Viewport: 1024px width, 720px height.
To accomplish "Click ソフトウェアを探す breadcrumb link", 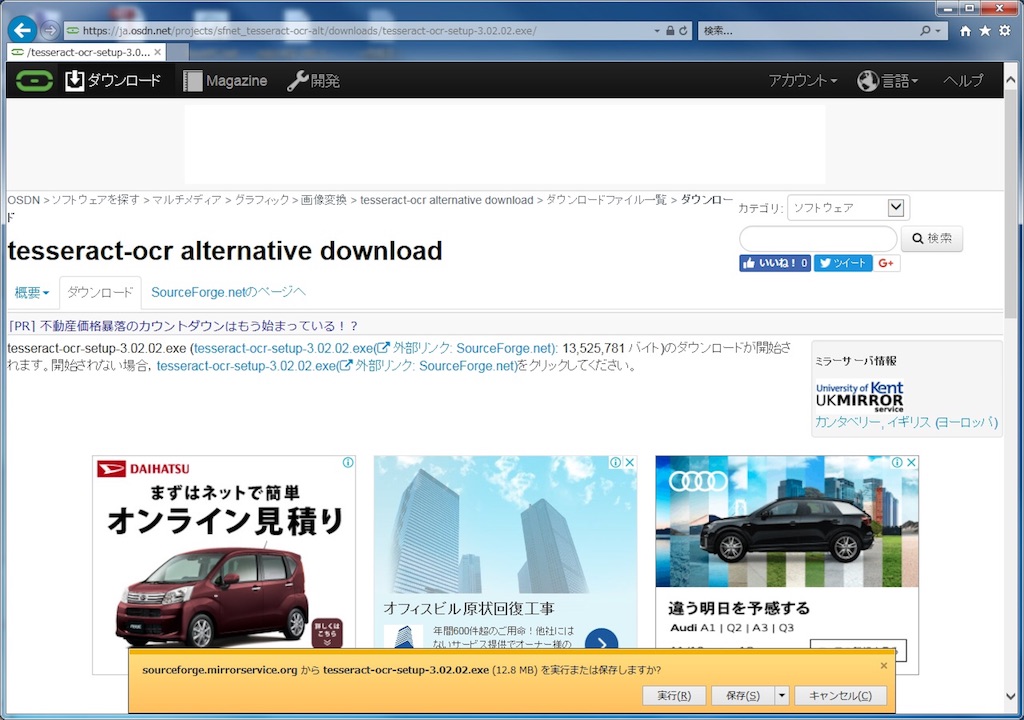I will [95, 200].
